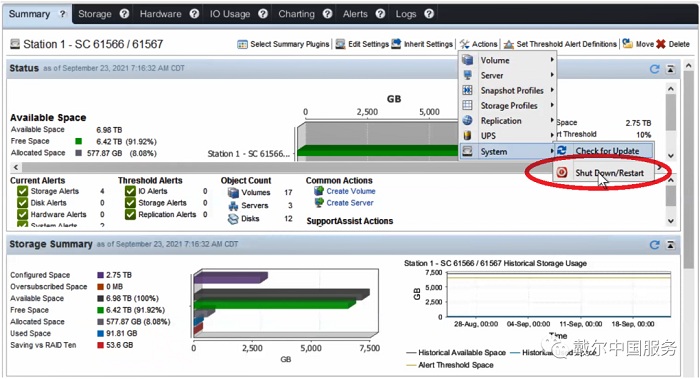Click the Saving vs RAID Ten red swatch
The image size is (700, 379).
click(100, 345)
